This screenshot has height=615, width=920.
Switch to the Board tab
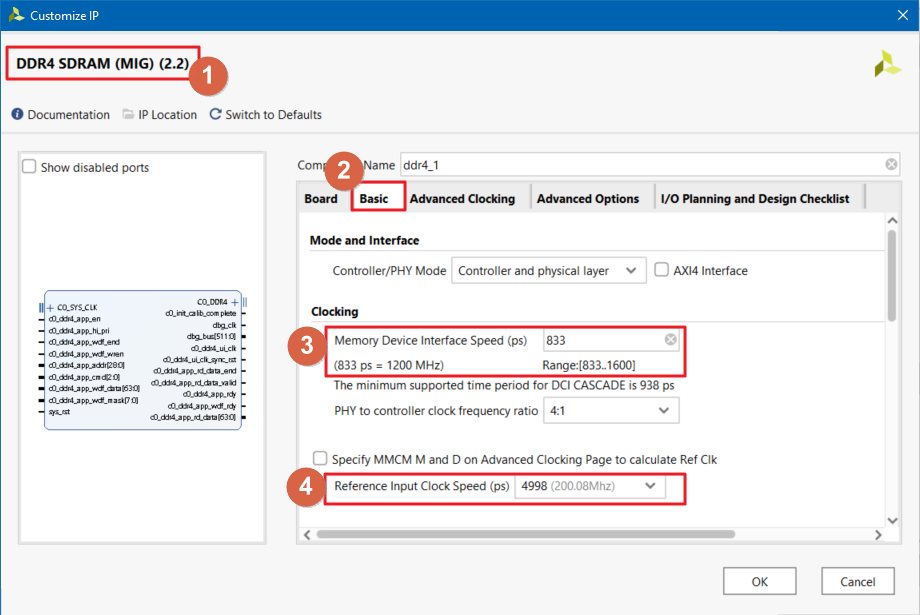tap(321, 198)
